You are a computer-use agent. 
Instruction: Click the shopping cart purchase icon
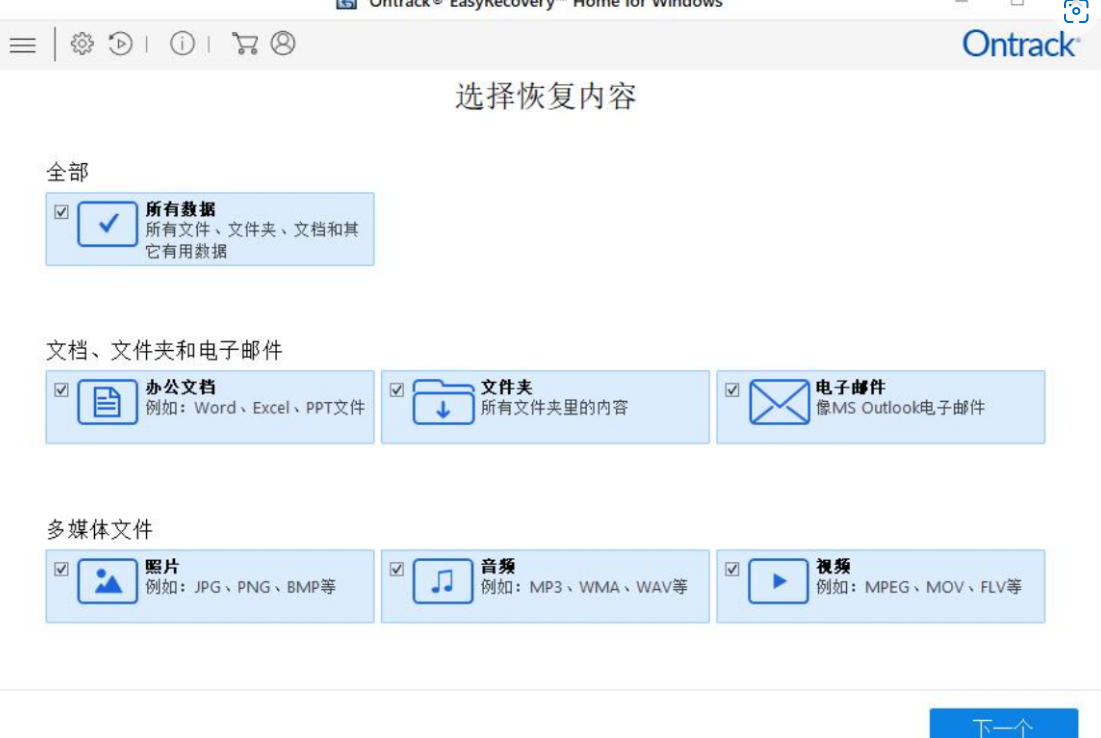[246, 44]
